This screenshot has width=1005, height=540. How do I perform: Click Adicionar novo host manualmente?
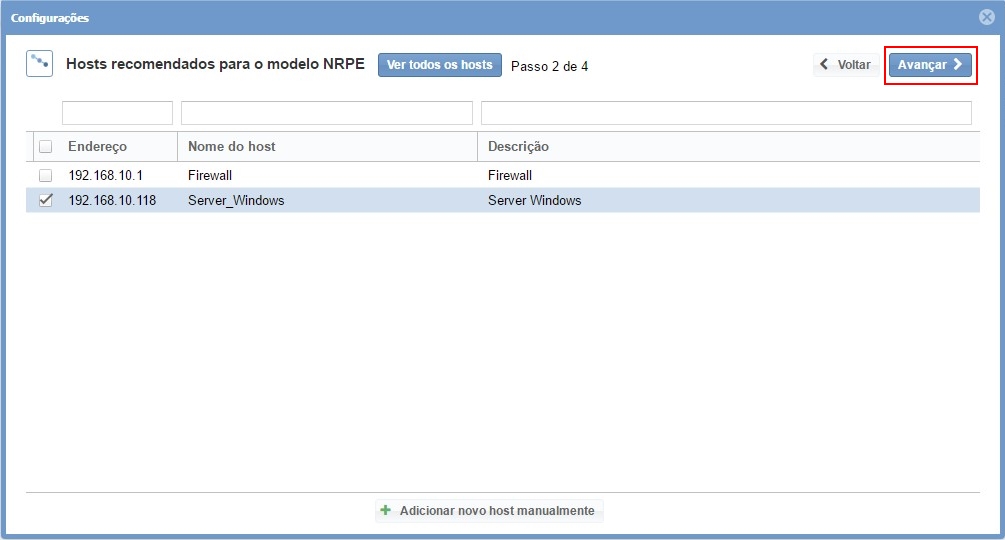pyautogui.click(x=496, y=511)
